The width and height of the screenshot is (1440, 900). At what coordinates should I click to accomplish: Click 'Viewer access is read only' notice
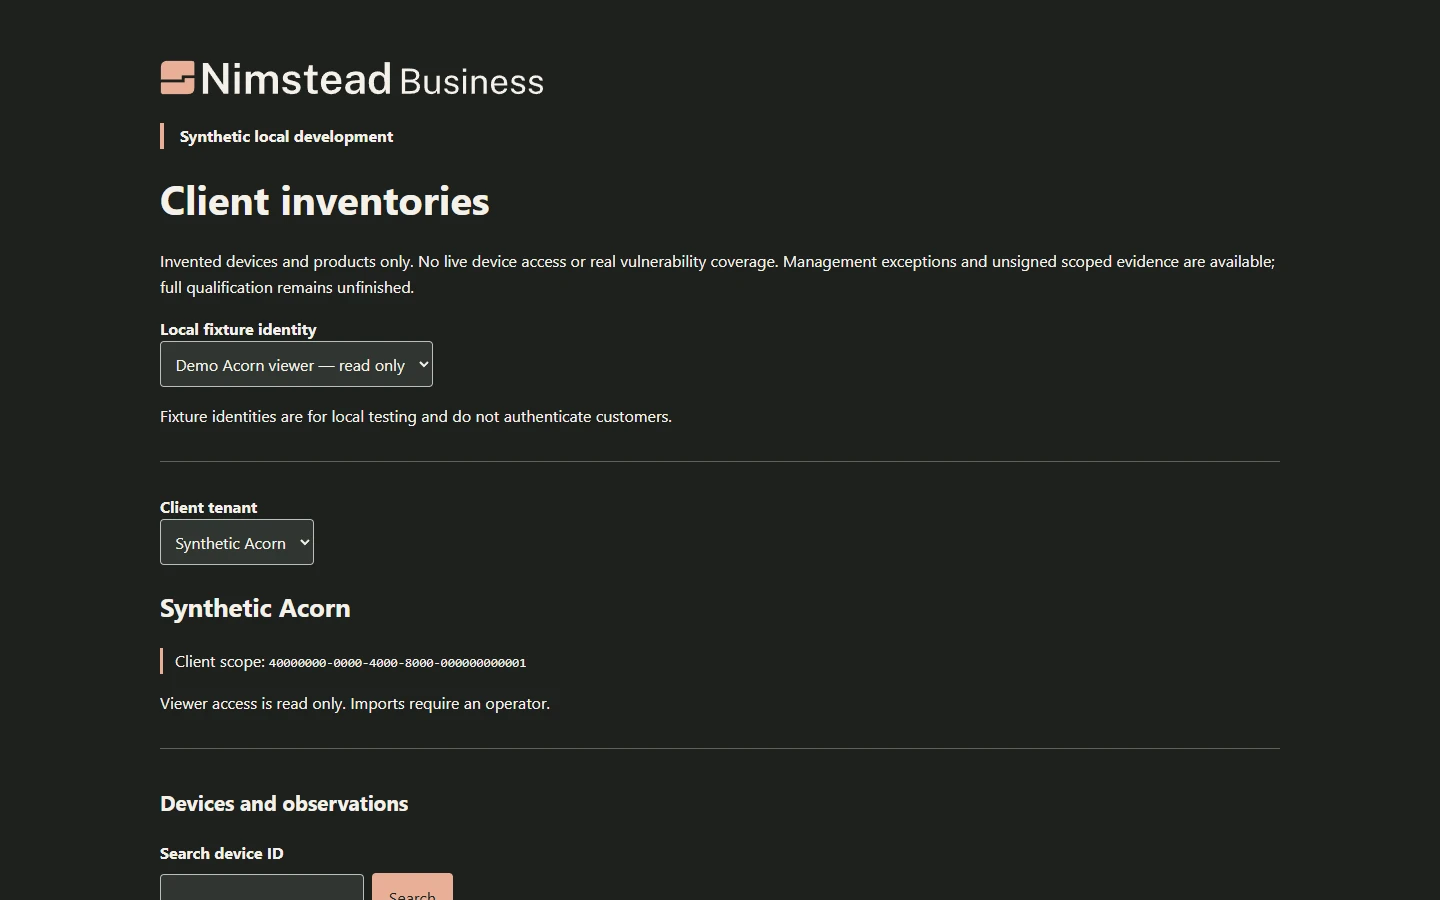355,704
